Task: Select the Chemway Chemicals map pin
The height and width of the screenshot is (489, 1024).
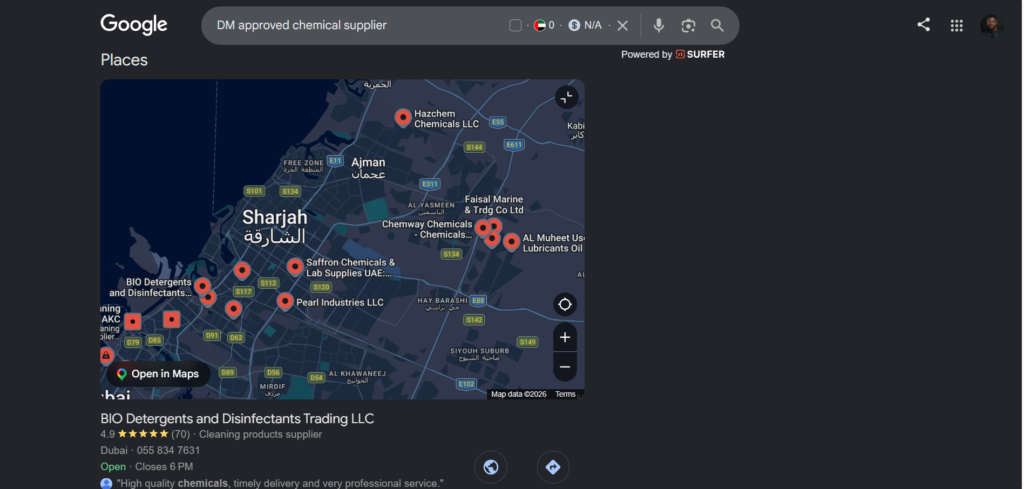Action: pyautogui.click(x=483, y=229)
